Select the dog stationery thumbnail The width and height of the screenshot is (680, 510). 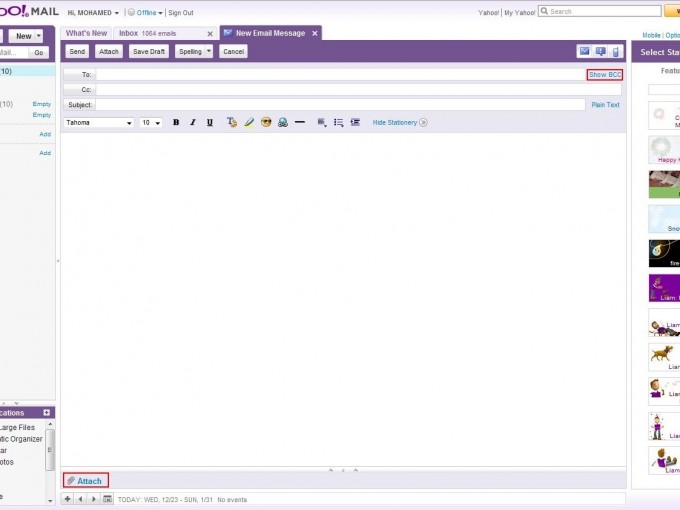(x=664, y=357)
